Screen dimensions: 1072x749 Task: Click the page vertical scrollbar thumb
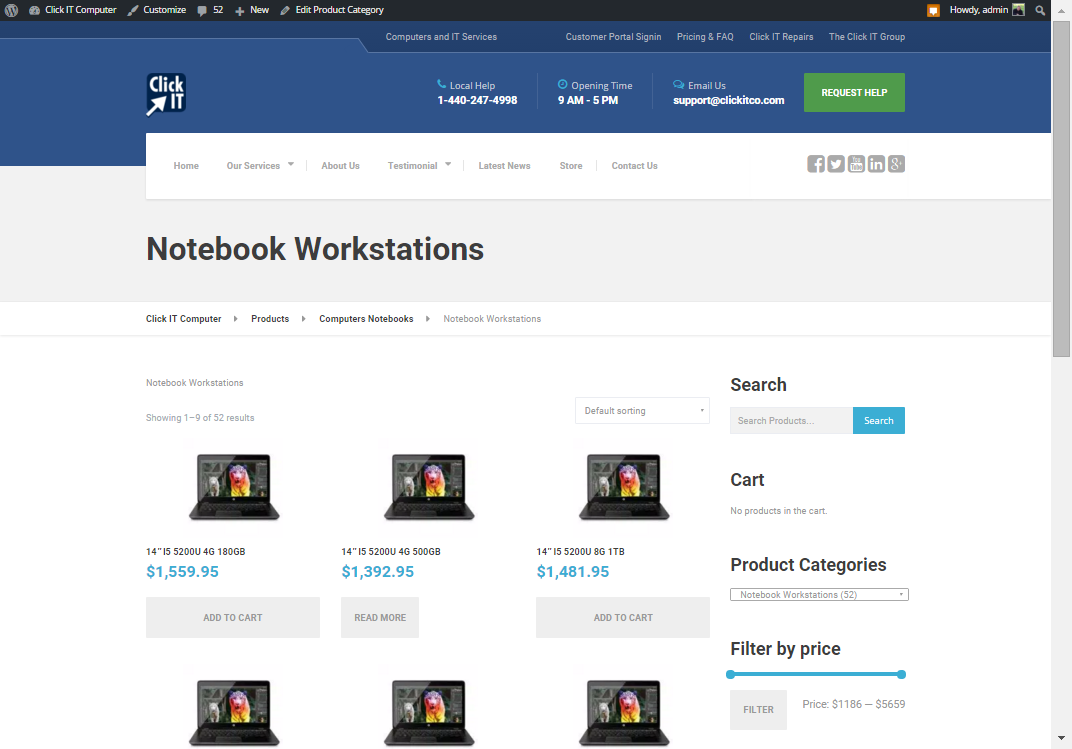[x=1061, y=189]
